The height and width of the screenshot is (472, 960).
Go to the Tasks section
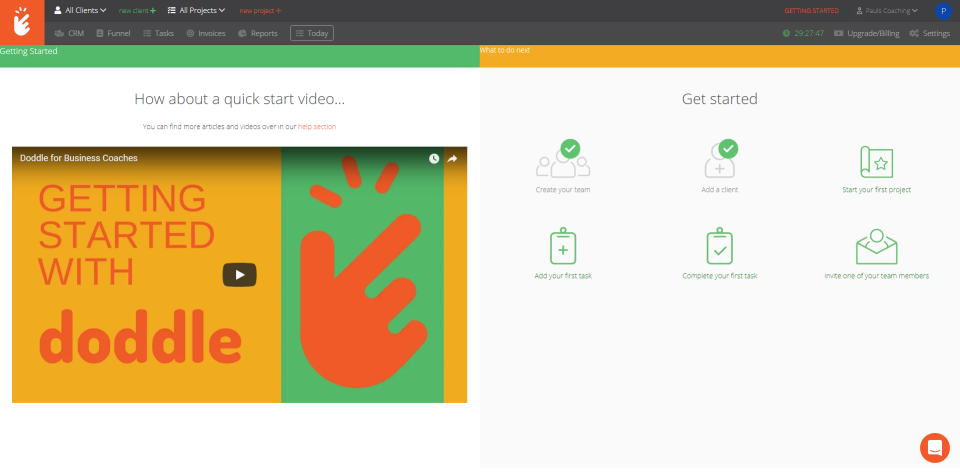(159, 33)
